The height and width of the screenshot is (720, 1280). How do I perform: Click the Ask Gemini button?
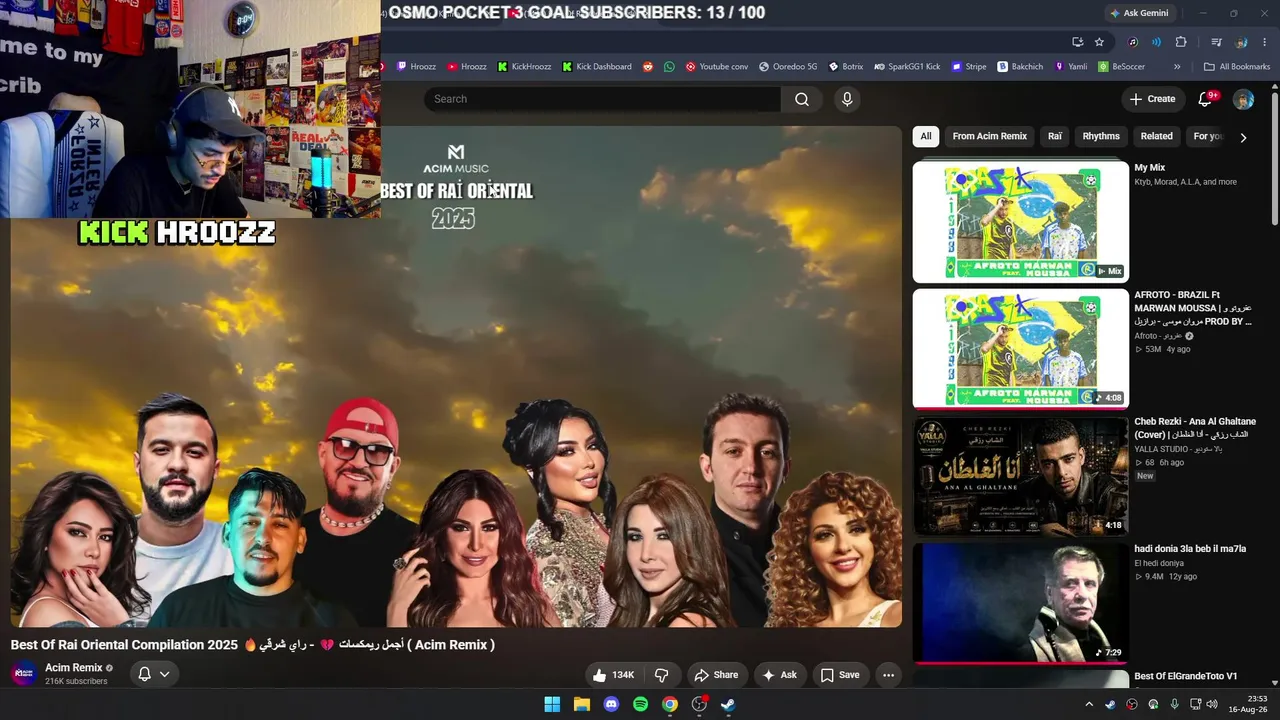(x=1139, y=13)
